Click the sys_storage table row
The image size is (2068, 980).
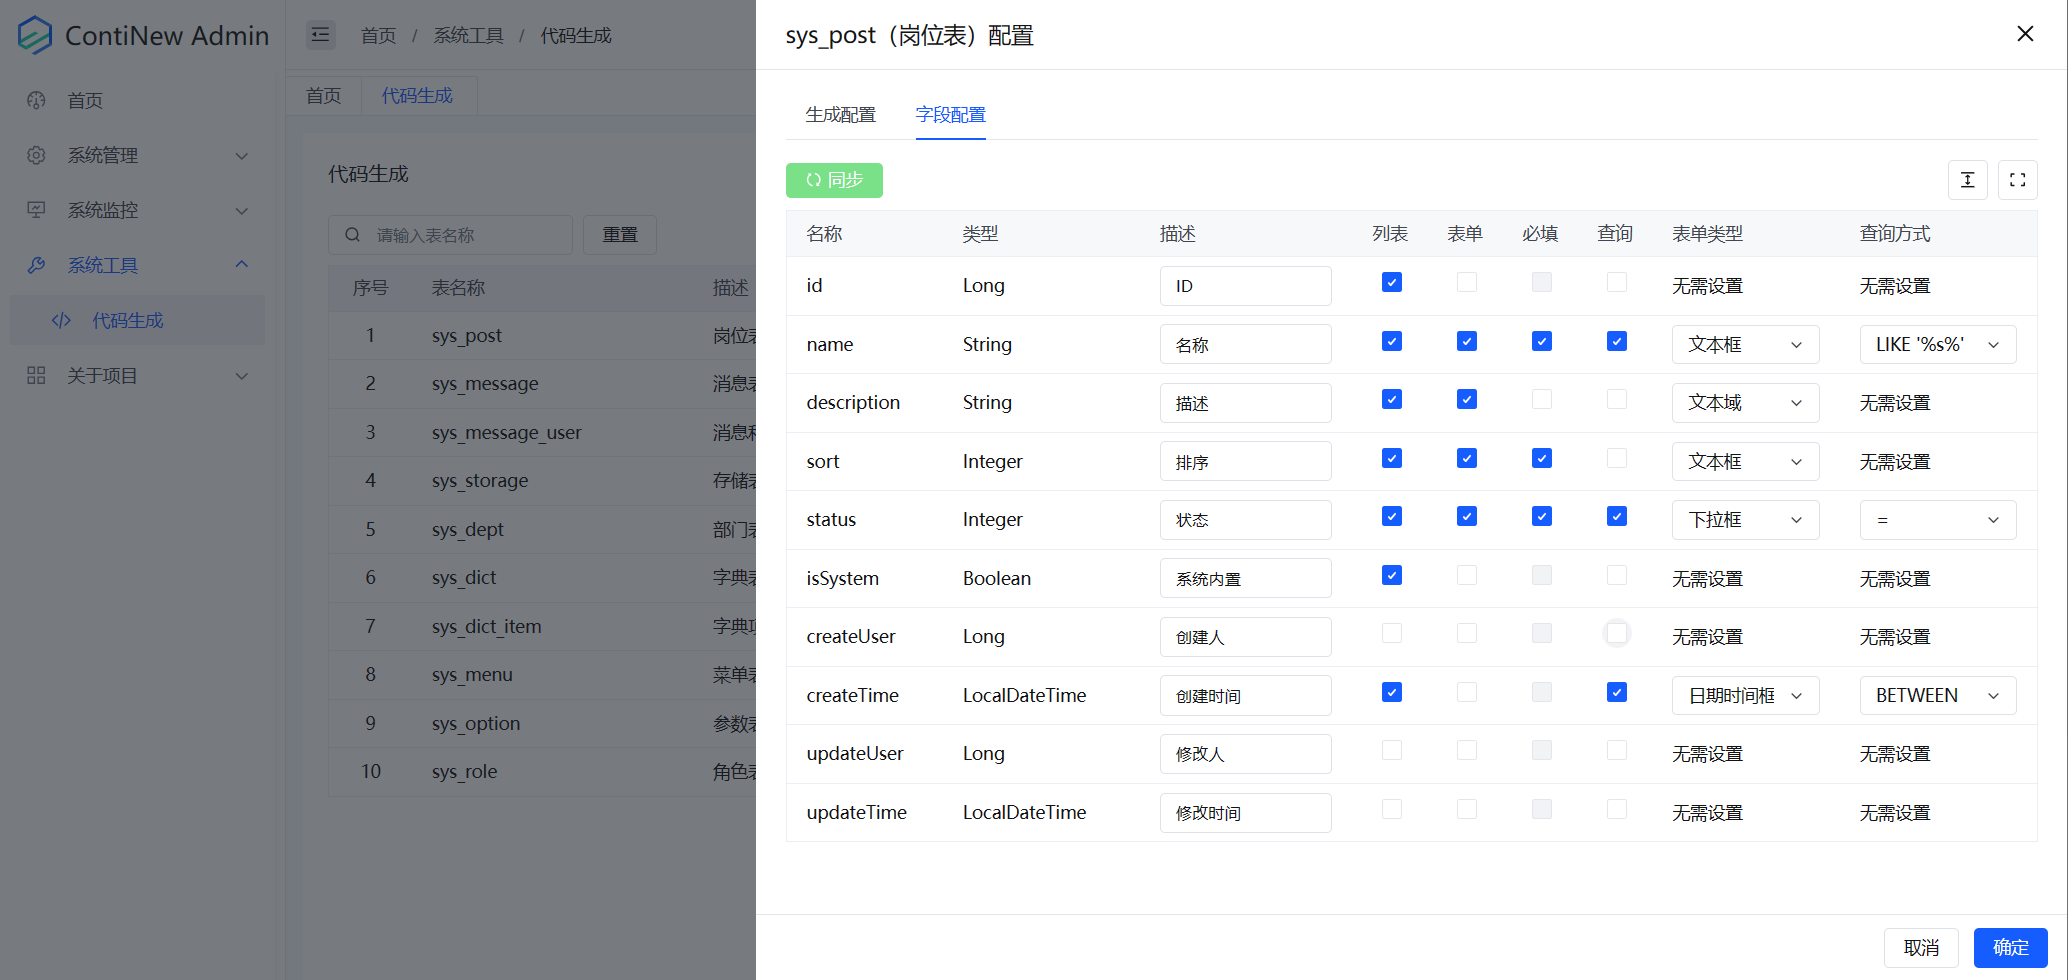pyautogui.click(x=542, y=480)
